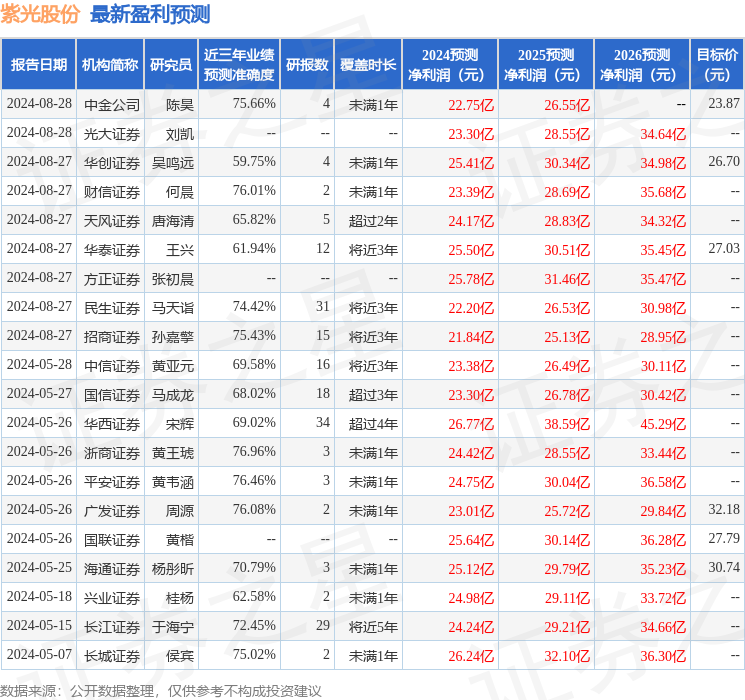Click target price 27.03
The width and height of the screenshot is (745, 700).
coord(724,248)
